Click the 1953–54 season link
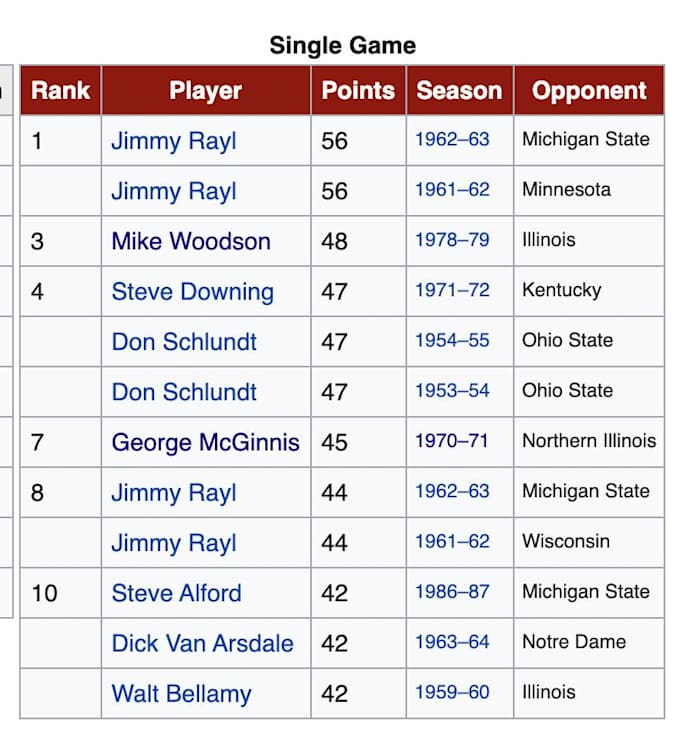700x754 pixels. pos(452,391)
